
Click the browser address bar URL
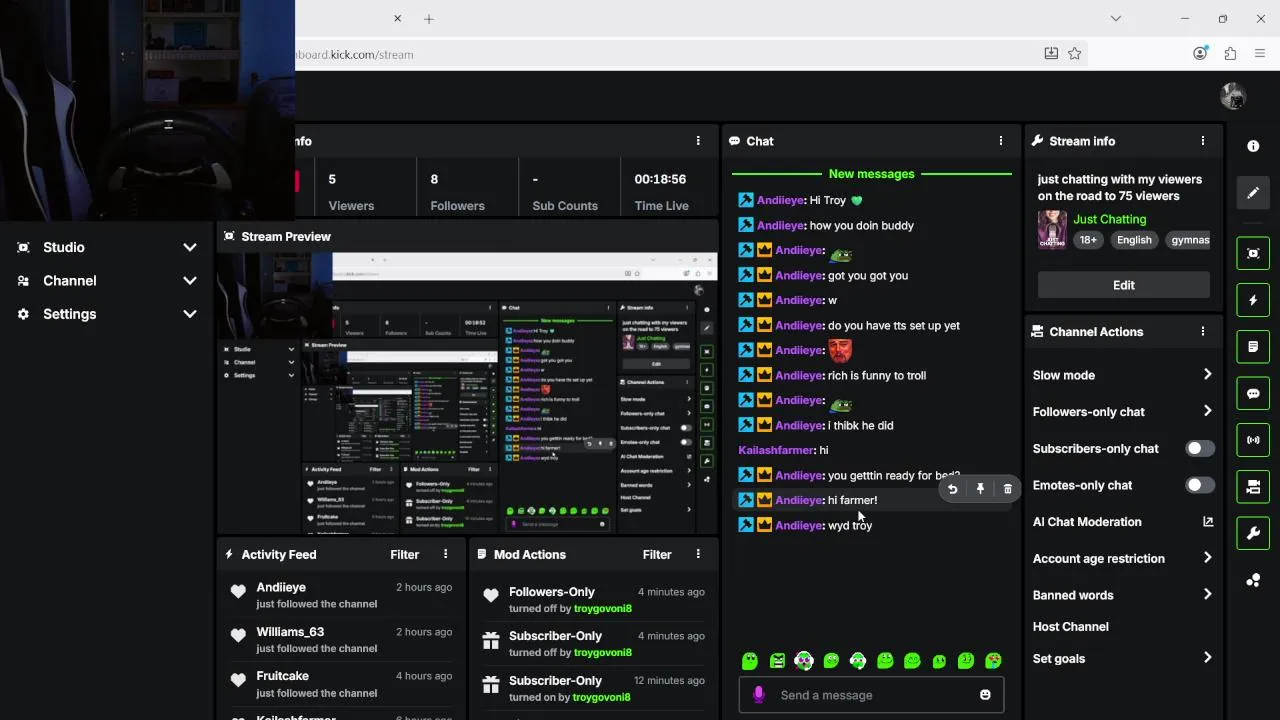[355, 54]
